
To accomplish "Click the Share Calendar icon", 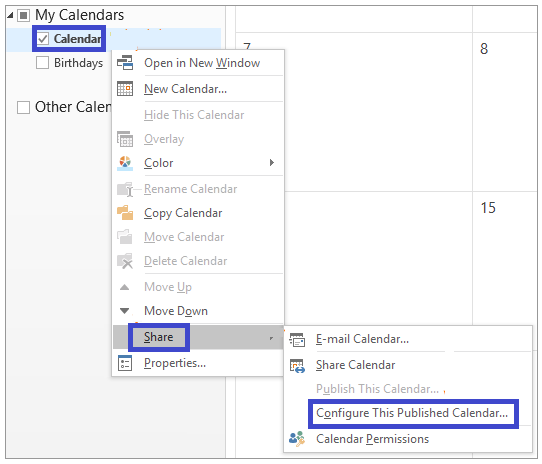I will [x=297, y=365].
